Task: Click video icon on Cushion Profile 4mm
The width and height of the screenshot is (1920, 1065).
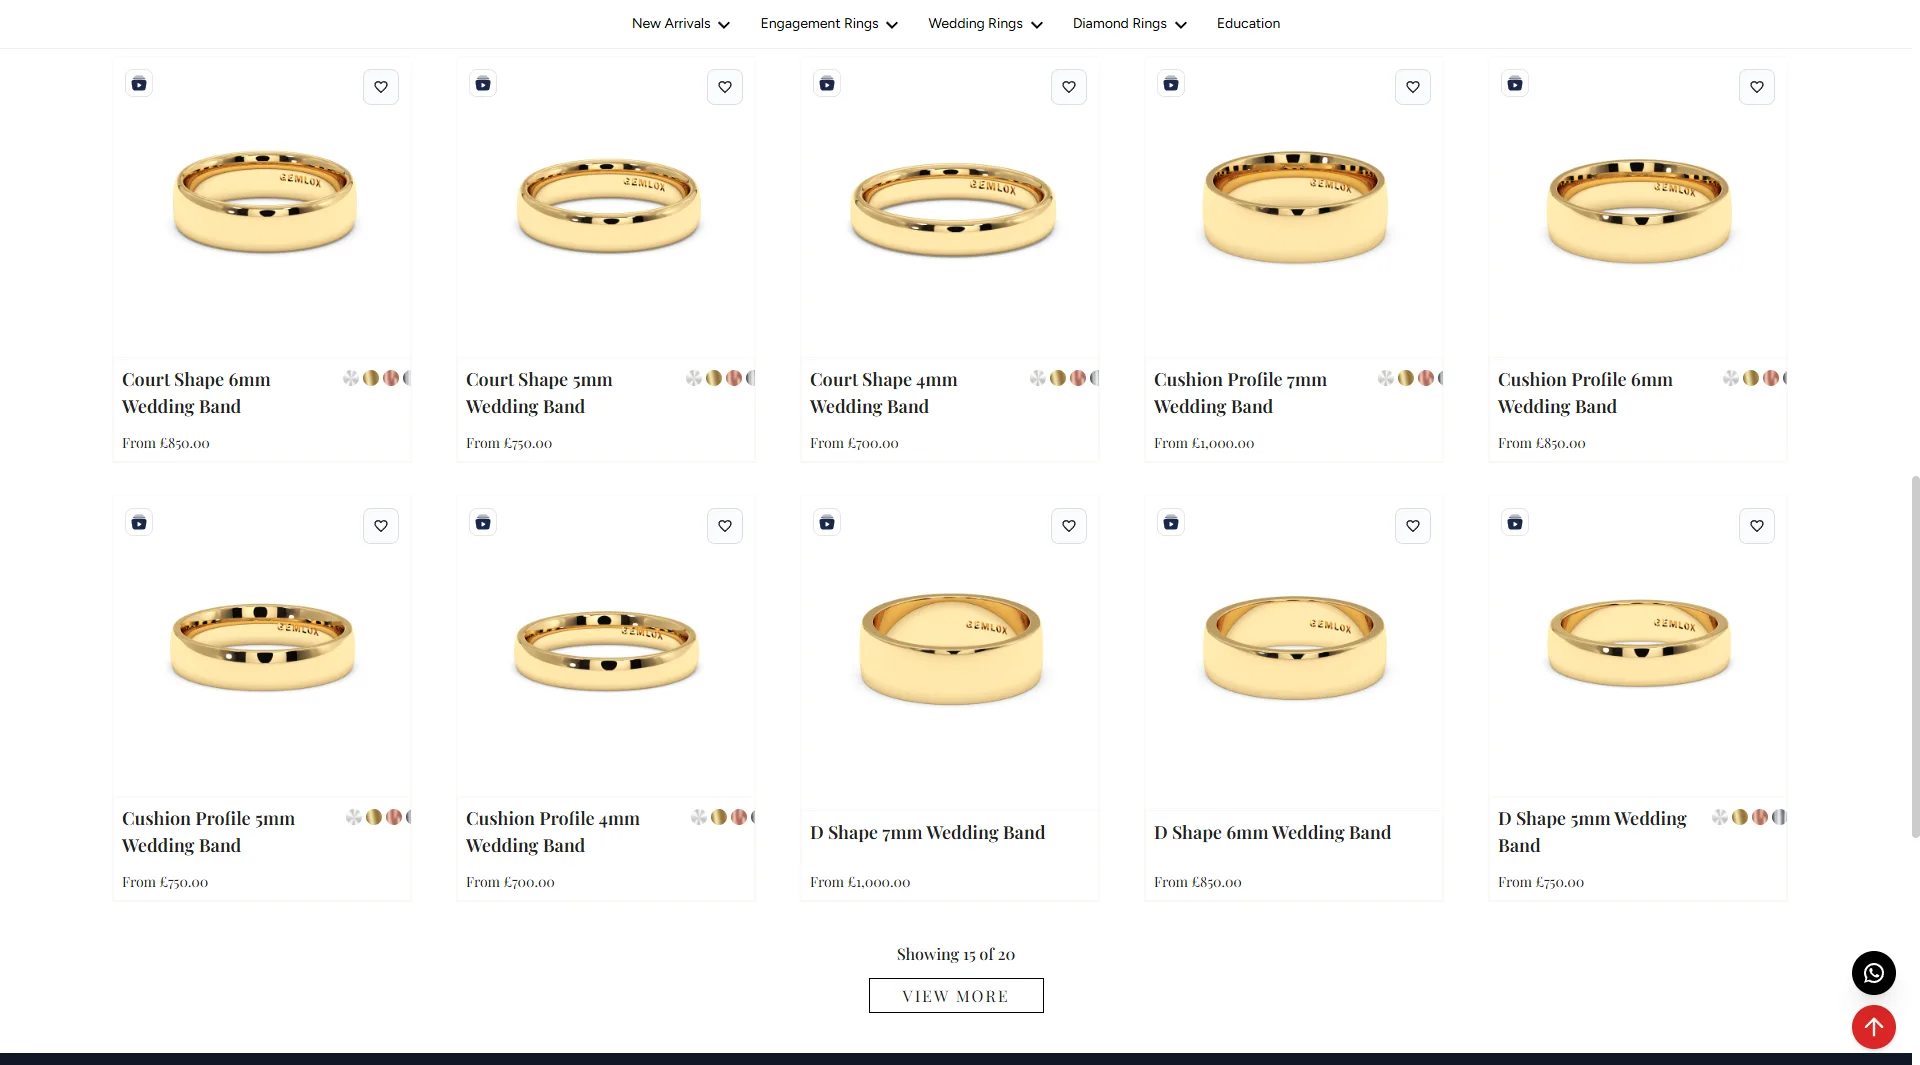Action: (483, 523)
